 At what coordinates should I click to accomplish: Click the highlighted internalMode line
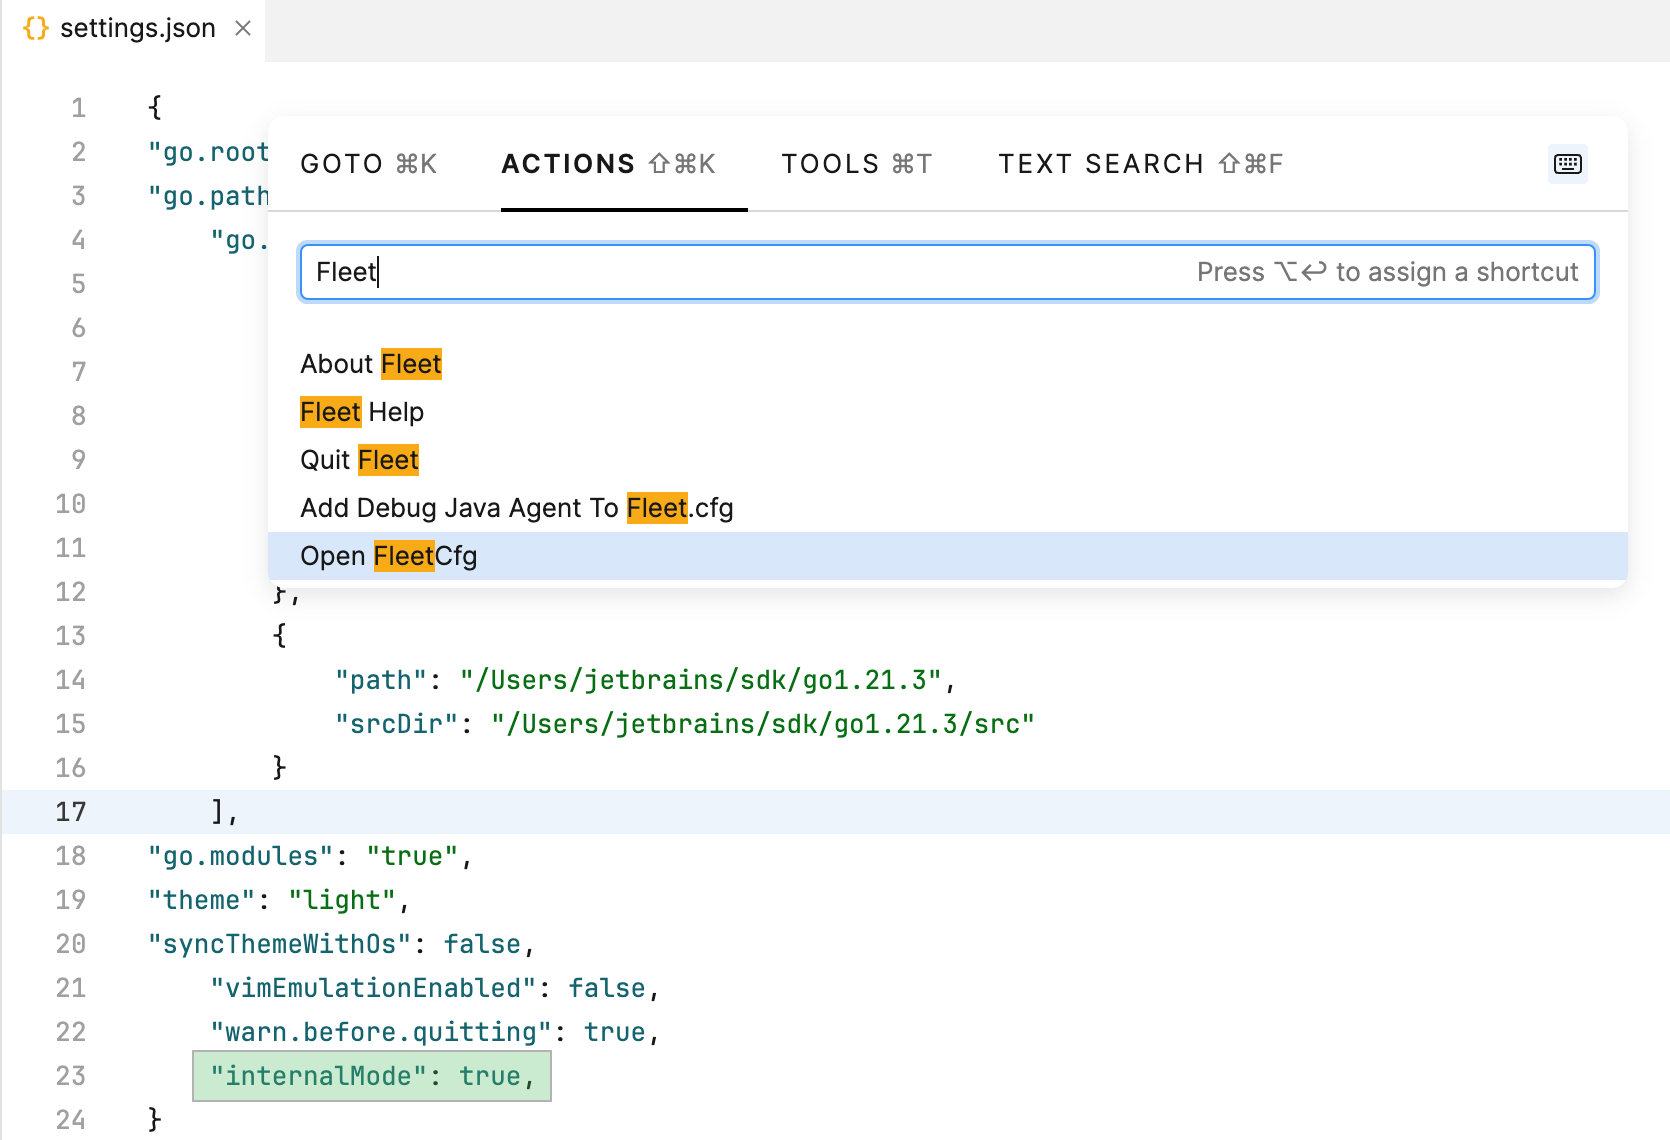coord(370,1075)
